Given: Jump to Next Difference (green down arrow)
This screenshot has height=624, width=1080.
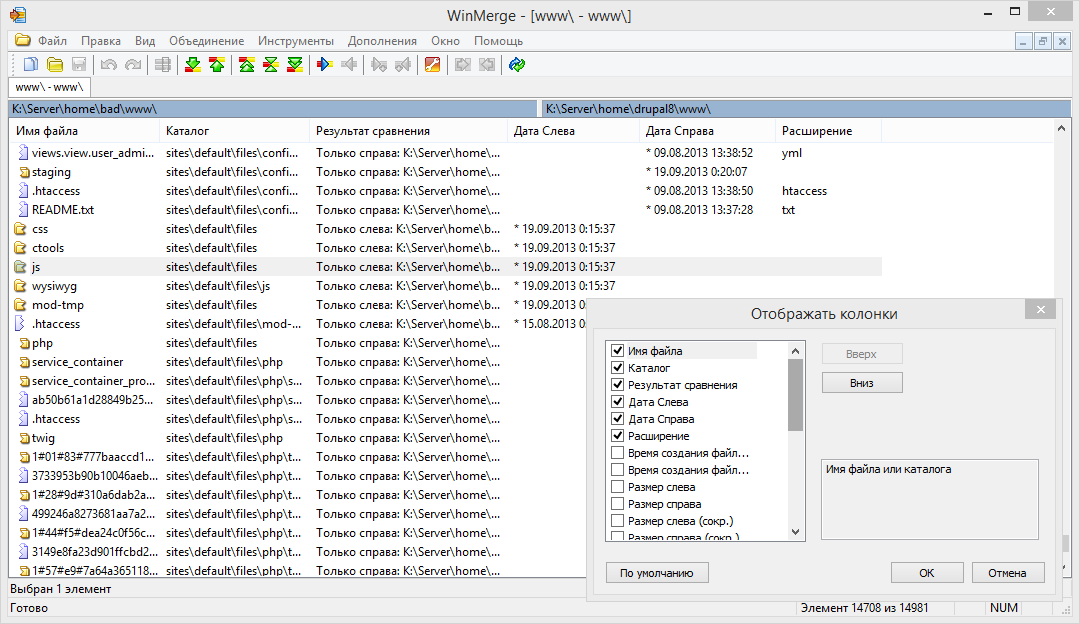Looking at the screenshot, I should (x=193, y=65).
